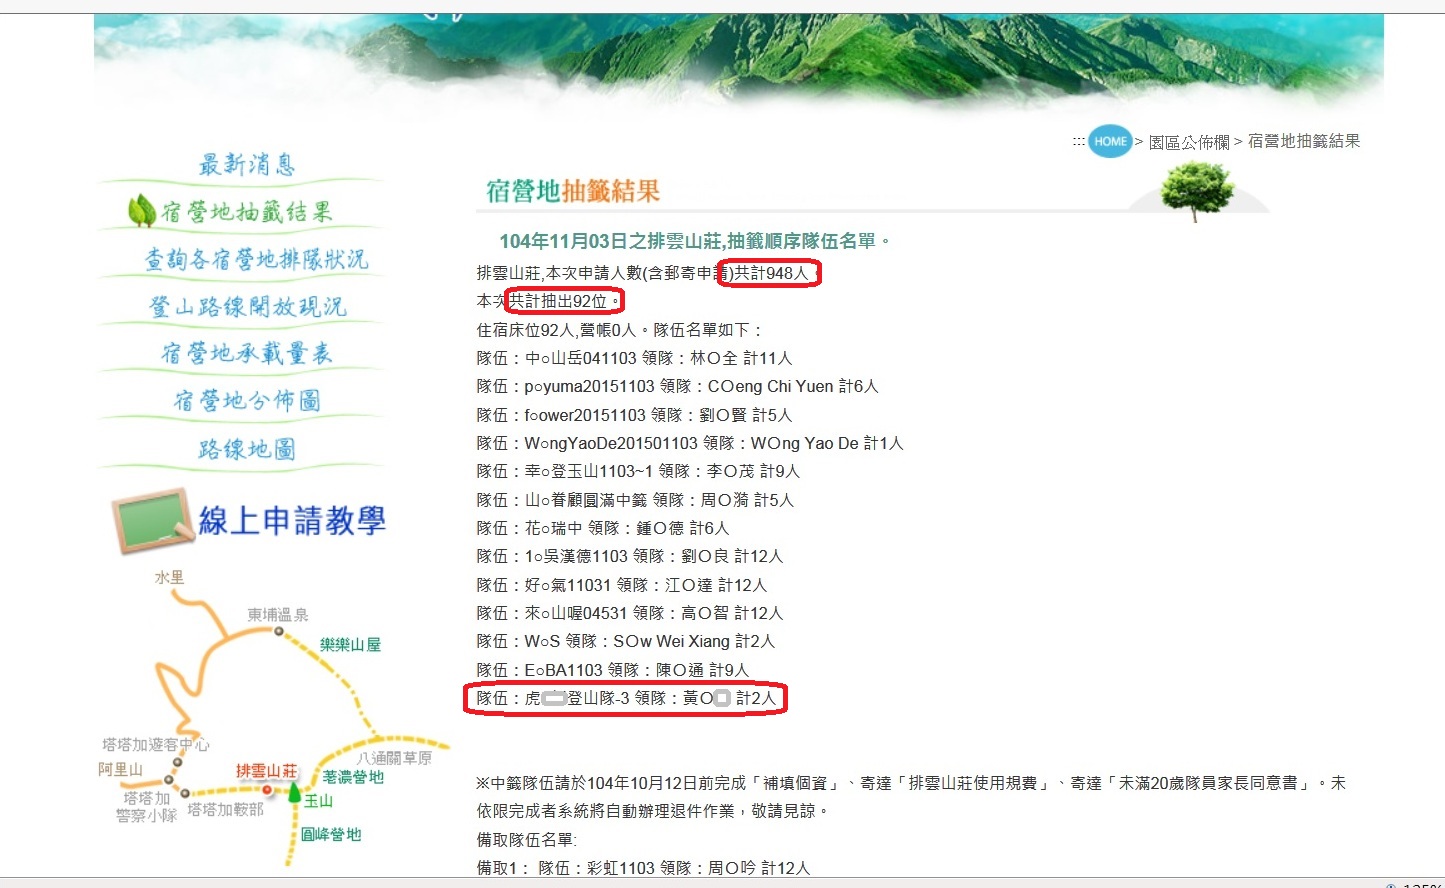Click the leaf icon beside 宿營地抽籤結果
Image resolution: width=1445 pixels, height=888 pixels.
[141, 211]
